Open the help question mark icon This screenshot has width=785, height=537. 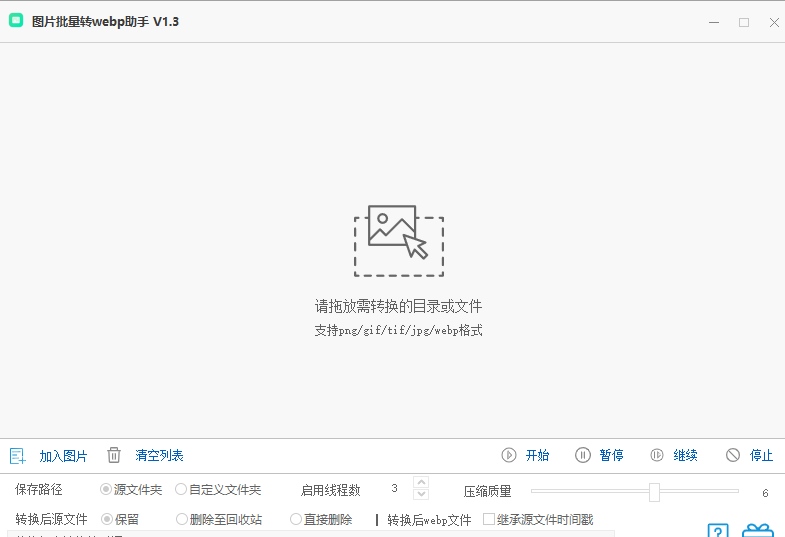coord(717,530)
